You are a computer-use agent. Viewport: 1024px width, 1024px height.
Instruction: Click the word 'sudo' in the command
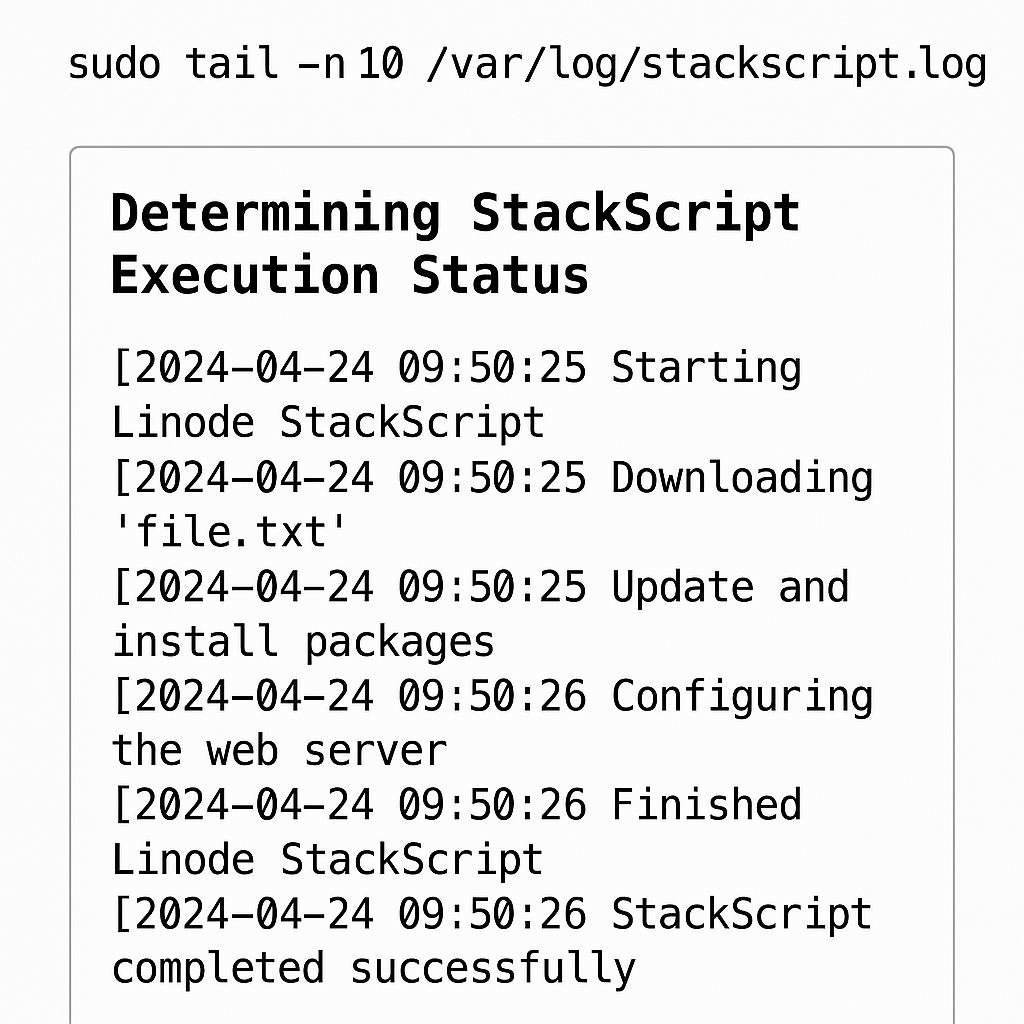tap(114, 64)
